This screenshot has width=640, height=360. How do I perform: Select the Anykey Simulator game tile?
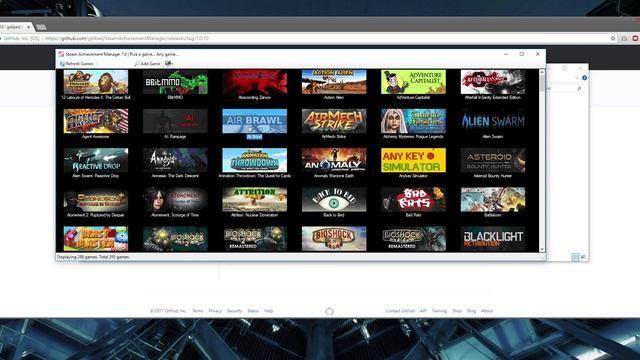point(413,163)
